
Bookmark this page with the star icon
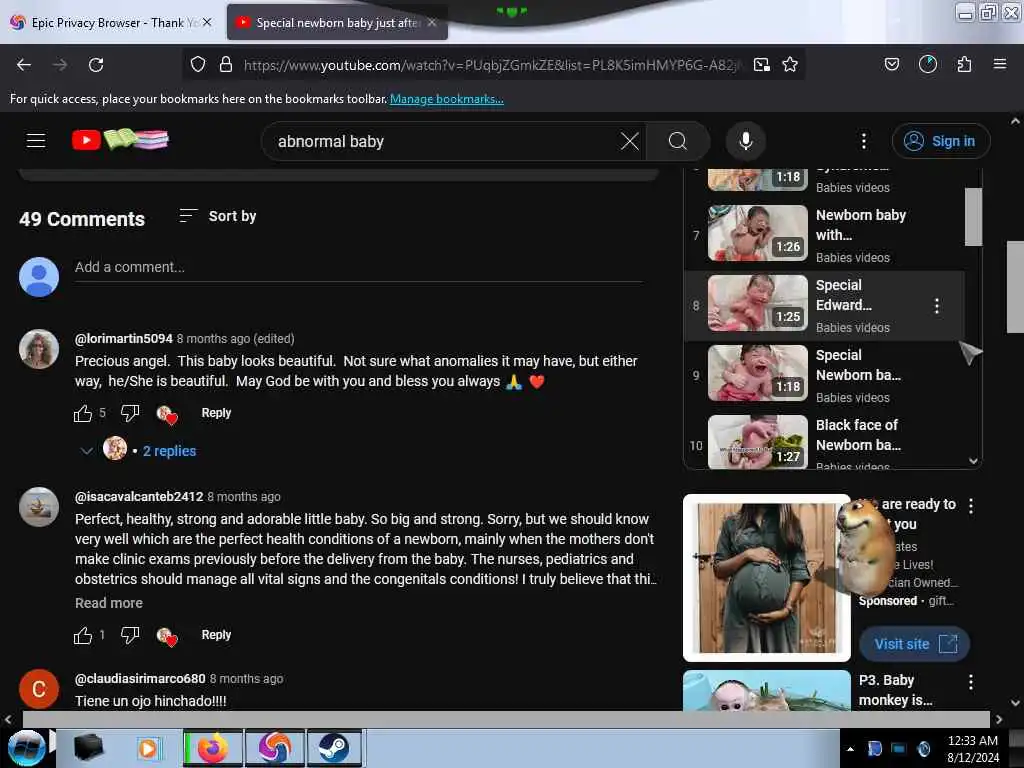tap(790, 65)
